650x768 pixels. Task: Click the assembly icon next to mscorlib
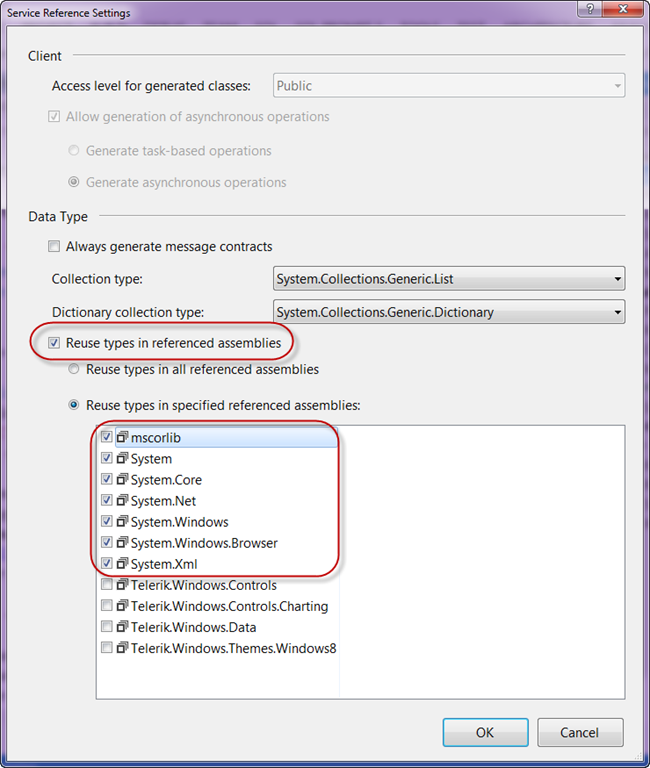click(123, 438)
